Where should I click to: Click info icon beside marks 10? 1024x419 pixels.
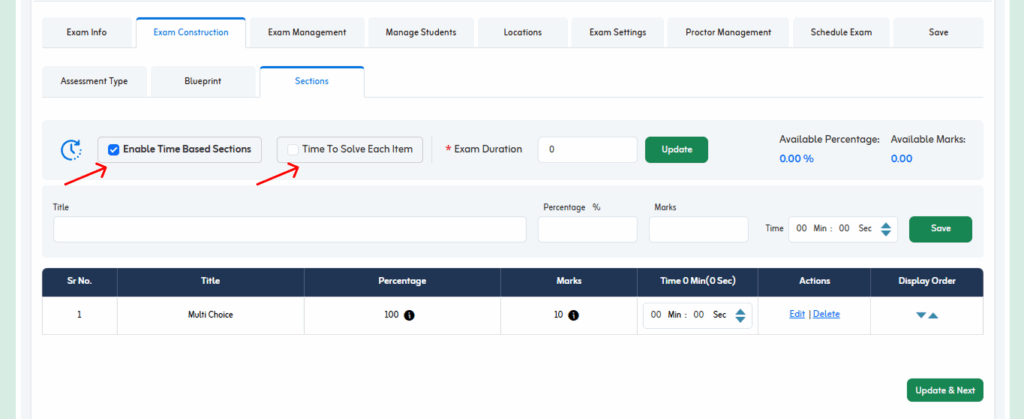tap(575, 314)
